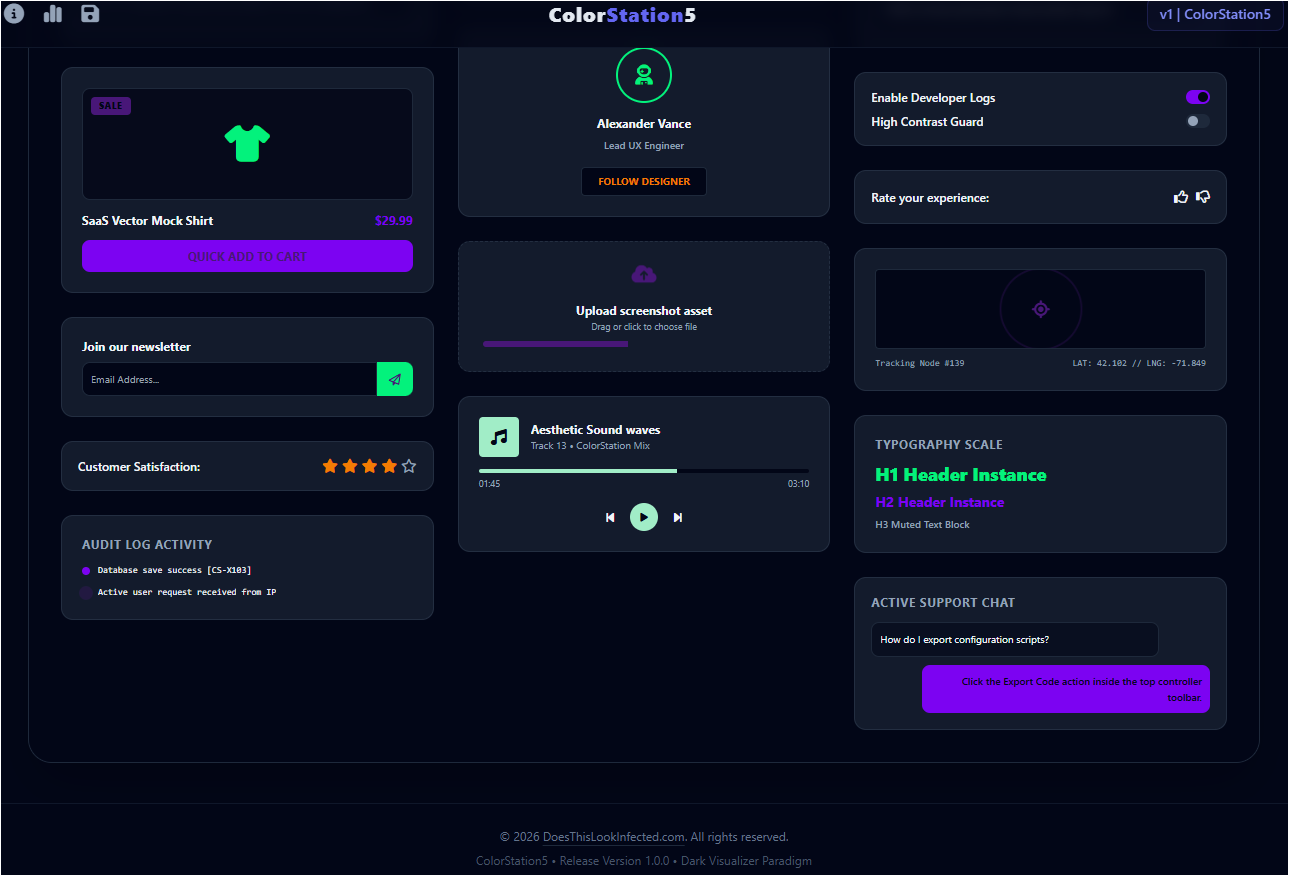Click the v1 | ColorStation5 version button
The width and height of the screenshot is (1289, 876).
pyautogui.click(x=1215, y=15)
